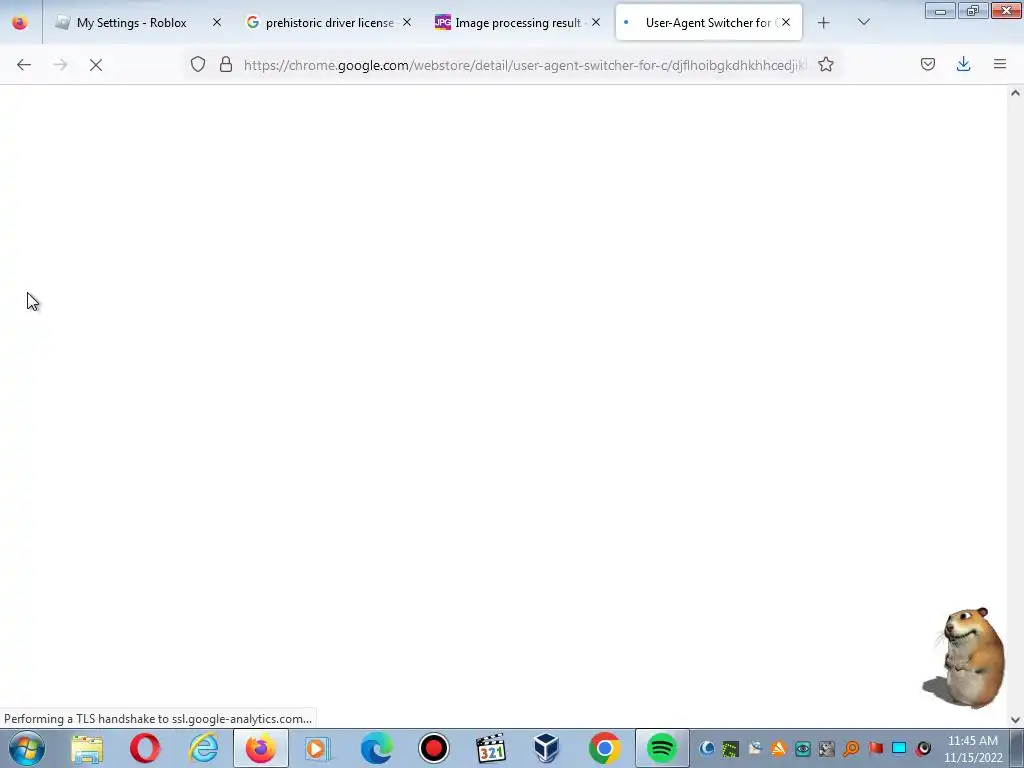Launch Media Player Classic from the taskbar
The width and height of the screenshot is (1024, 768).
(x=491, y=748)
